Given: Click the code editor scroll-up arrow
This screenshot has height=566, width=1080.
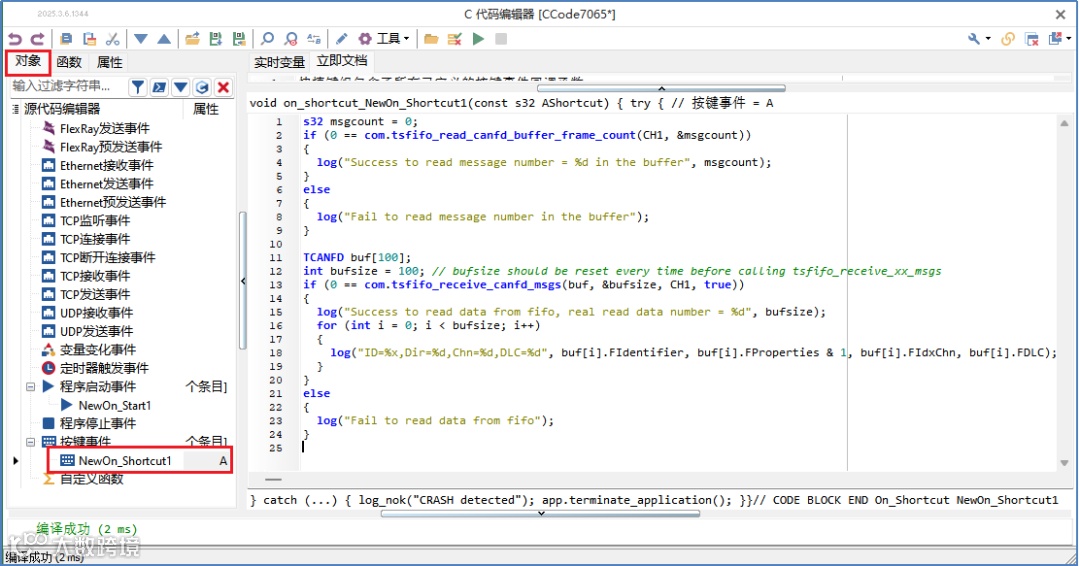Looking at the screenshot, I should tap(1064, 124).
